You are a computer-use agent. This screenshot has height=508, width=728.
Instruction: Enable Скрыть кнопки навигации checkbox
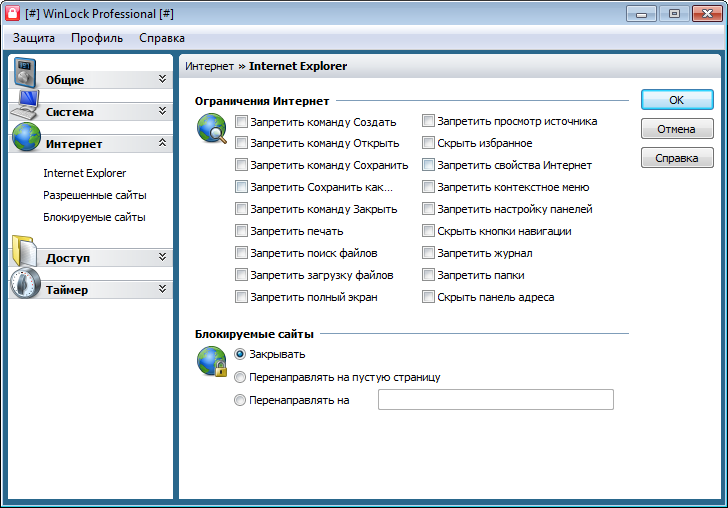click(x=428, y=230)
